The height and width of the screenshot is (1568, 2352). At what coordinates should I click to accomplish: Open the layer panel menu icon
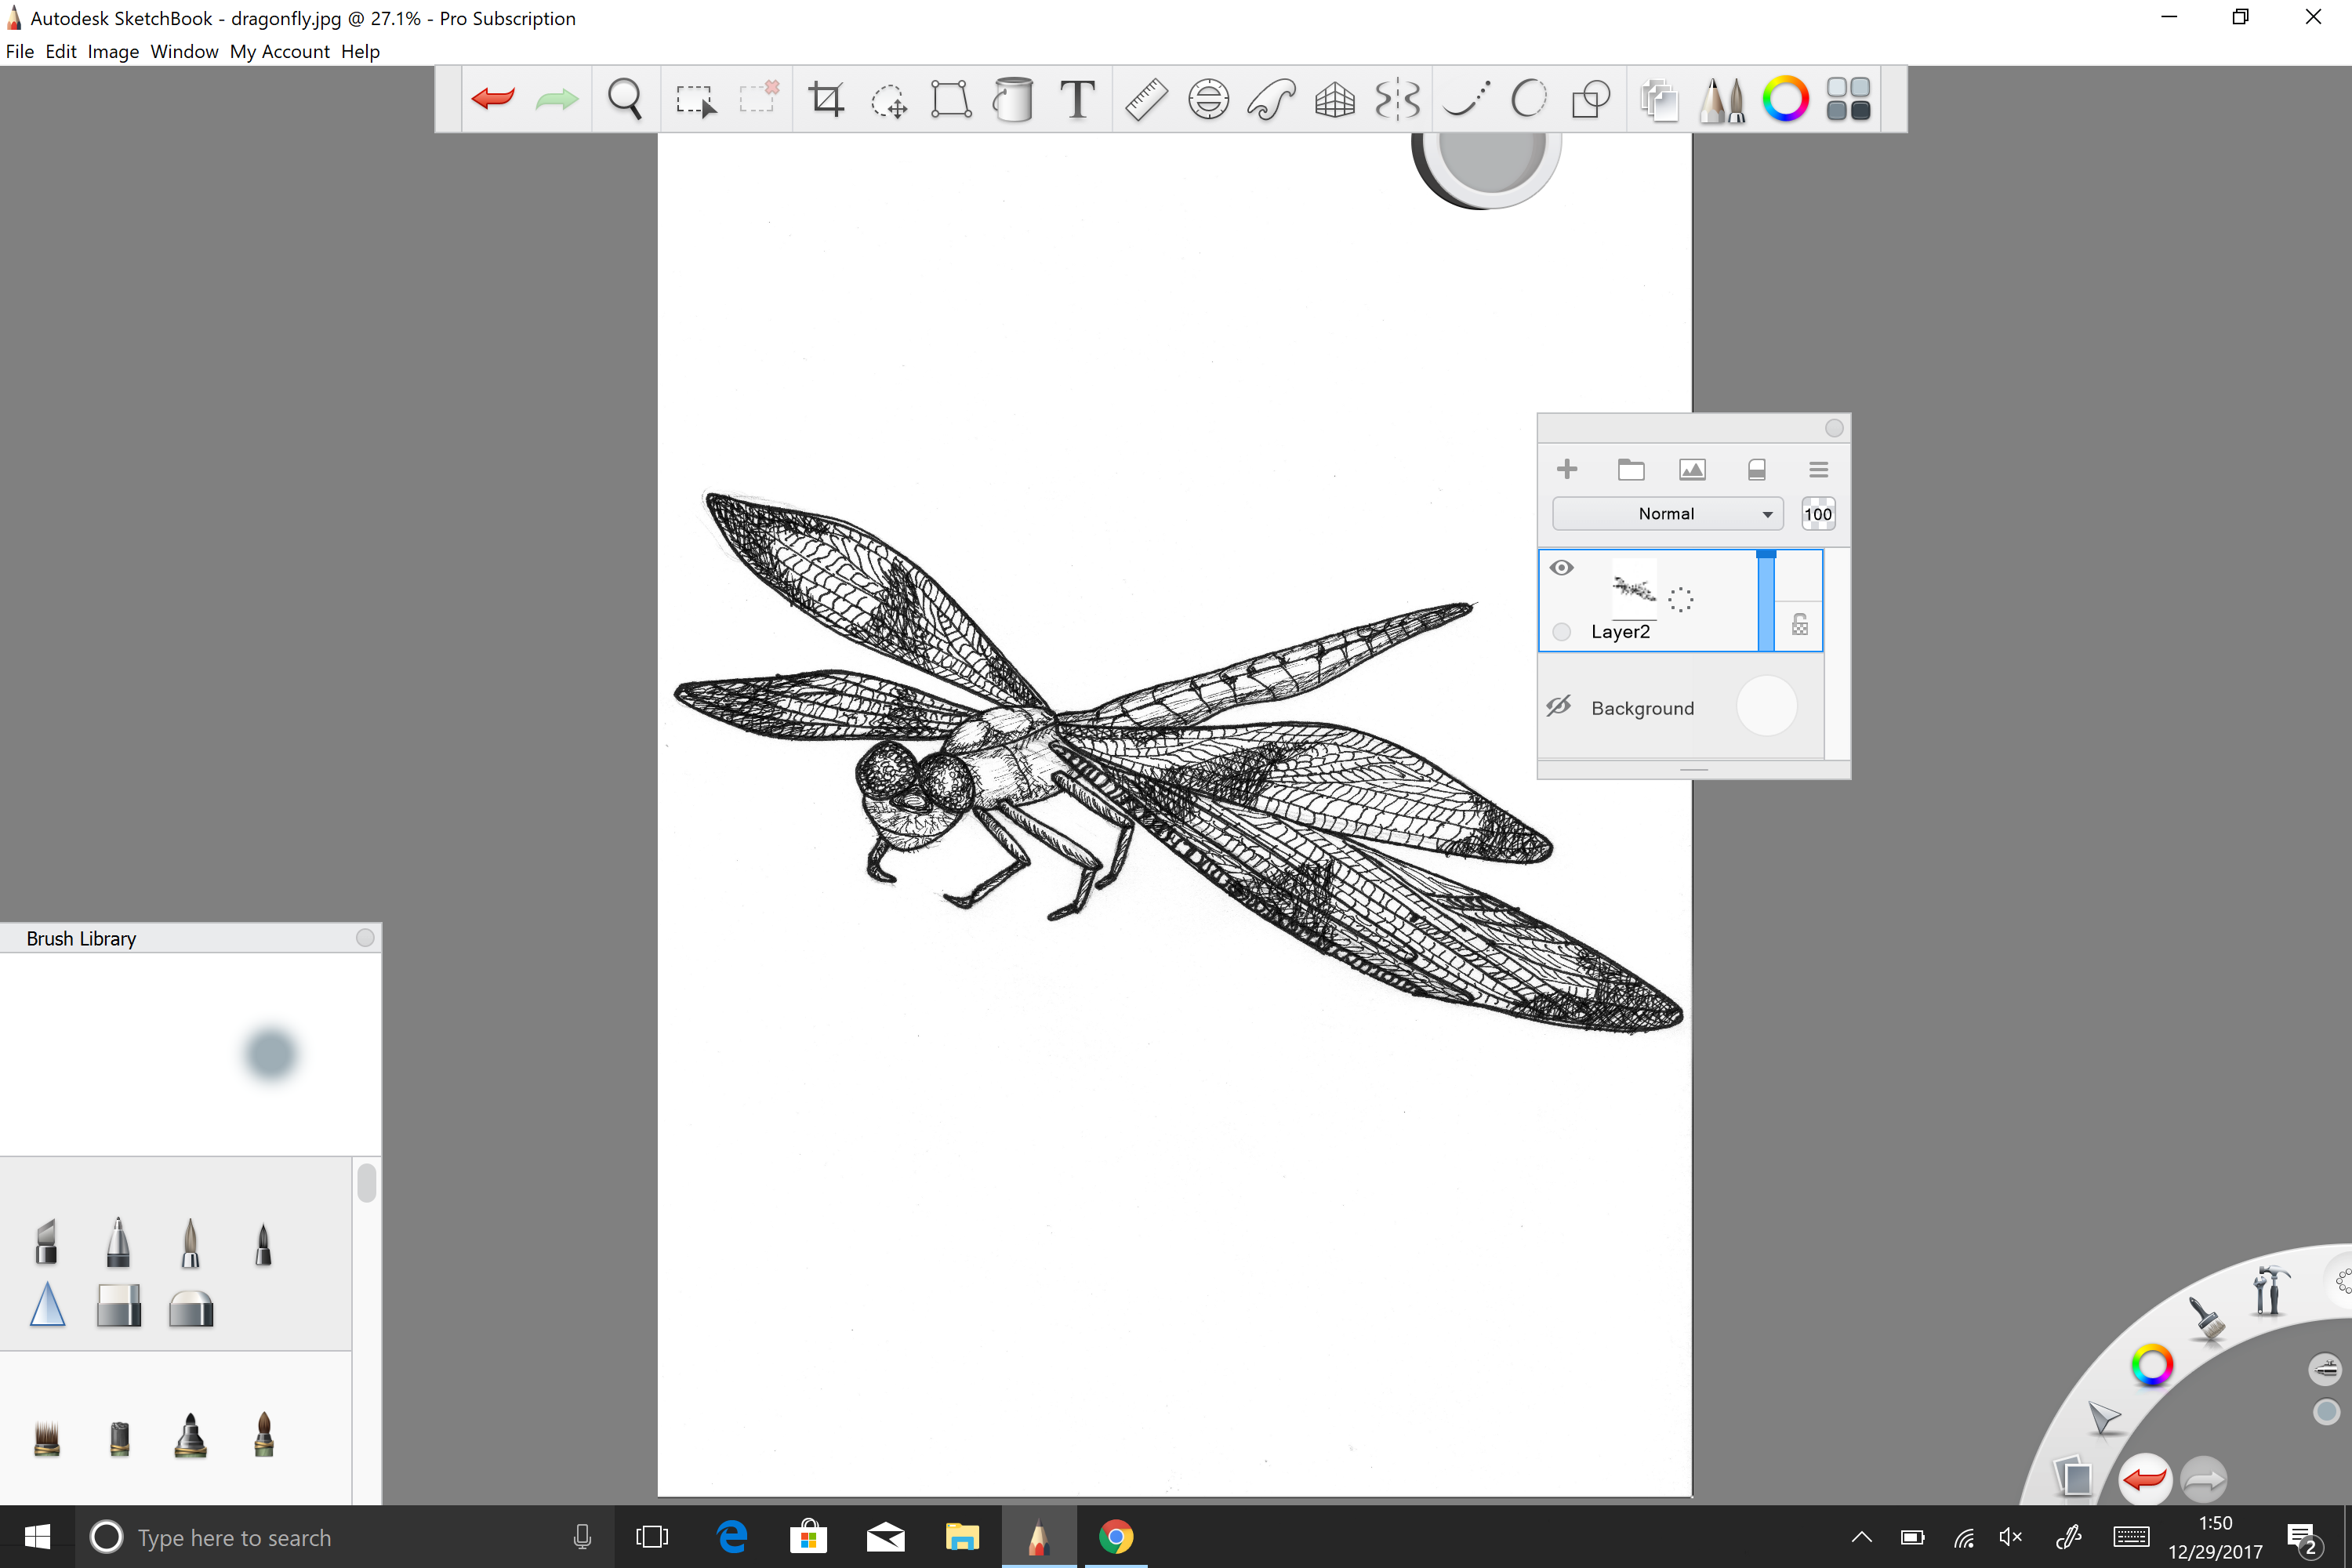click(x=1818, y=469)
